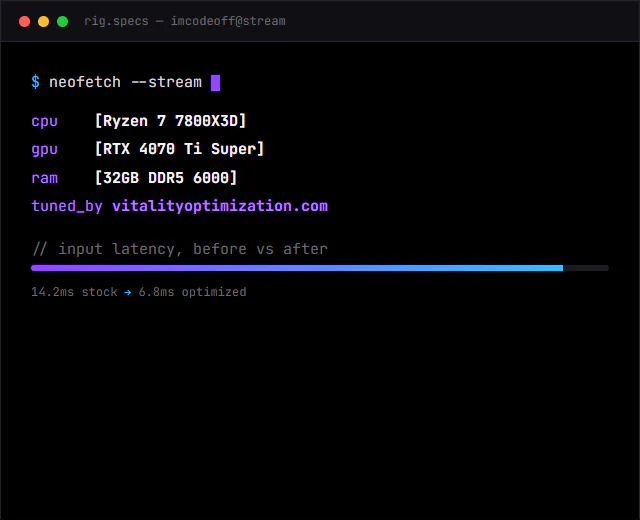Select the Ryzen 7 7800X3D value

click(170, 121)
